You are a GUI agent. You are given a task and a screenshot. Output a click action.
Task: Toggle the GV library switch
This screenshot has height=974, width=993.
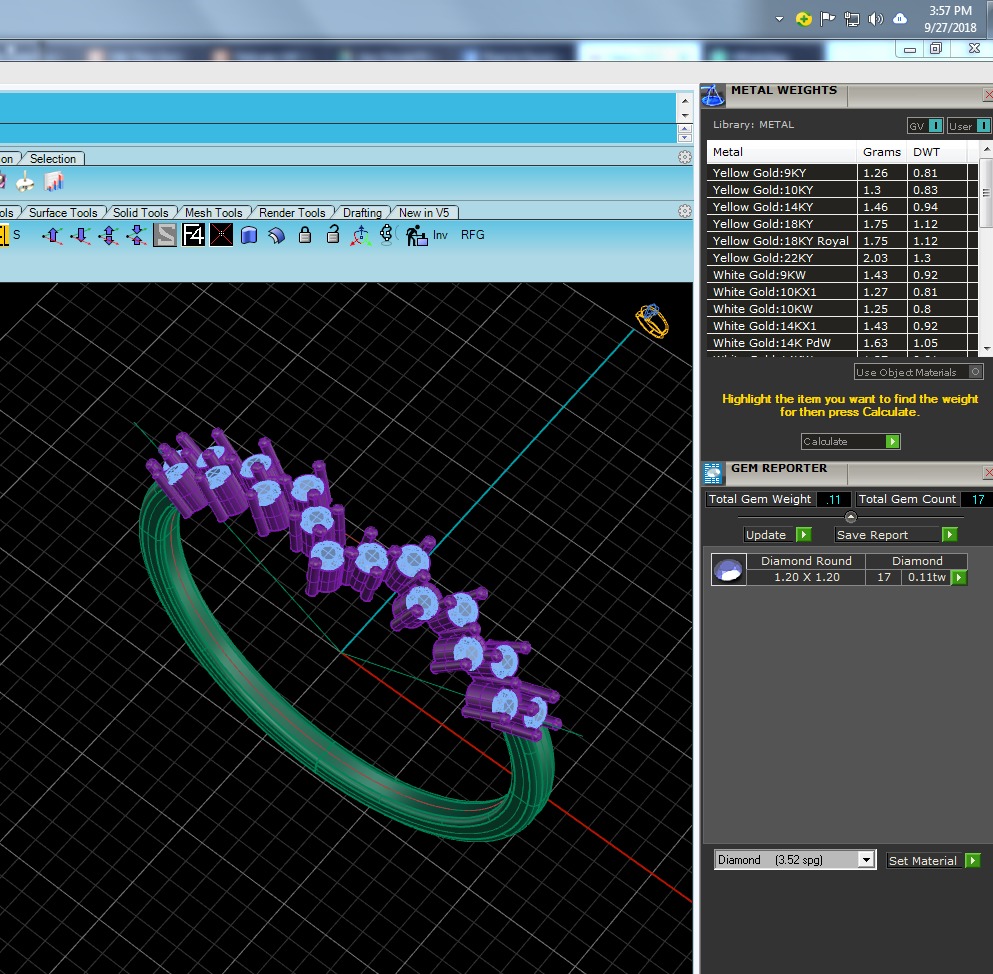coord(926,126)
